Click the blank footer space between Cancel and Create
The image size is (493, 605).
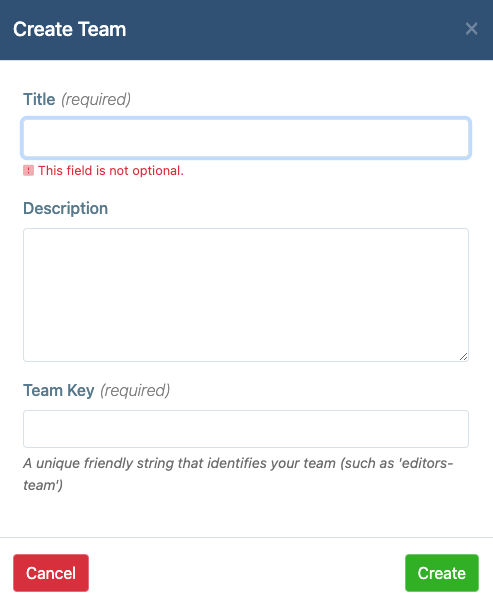[x=247, y=573]
